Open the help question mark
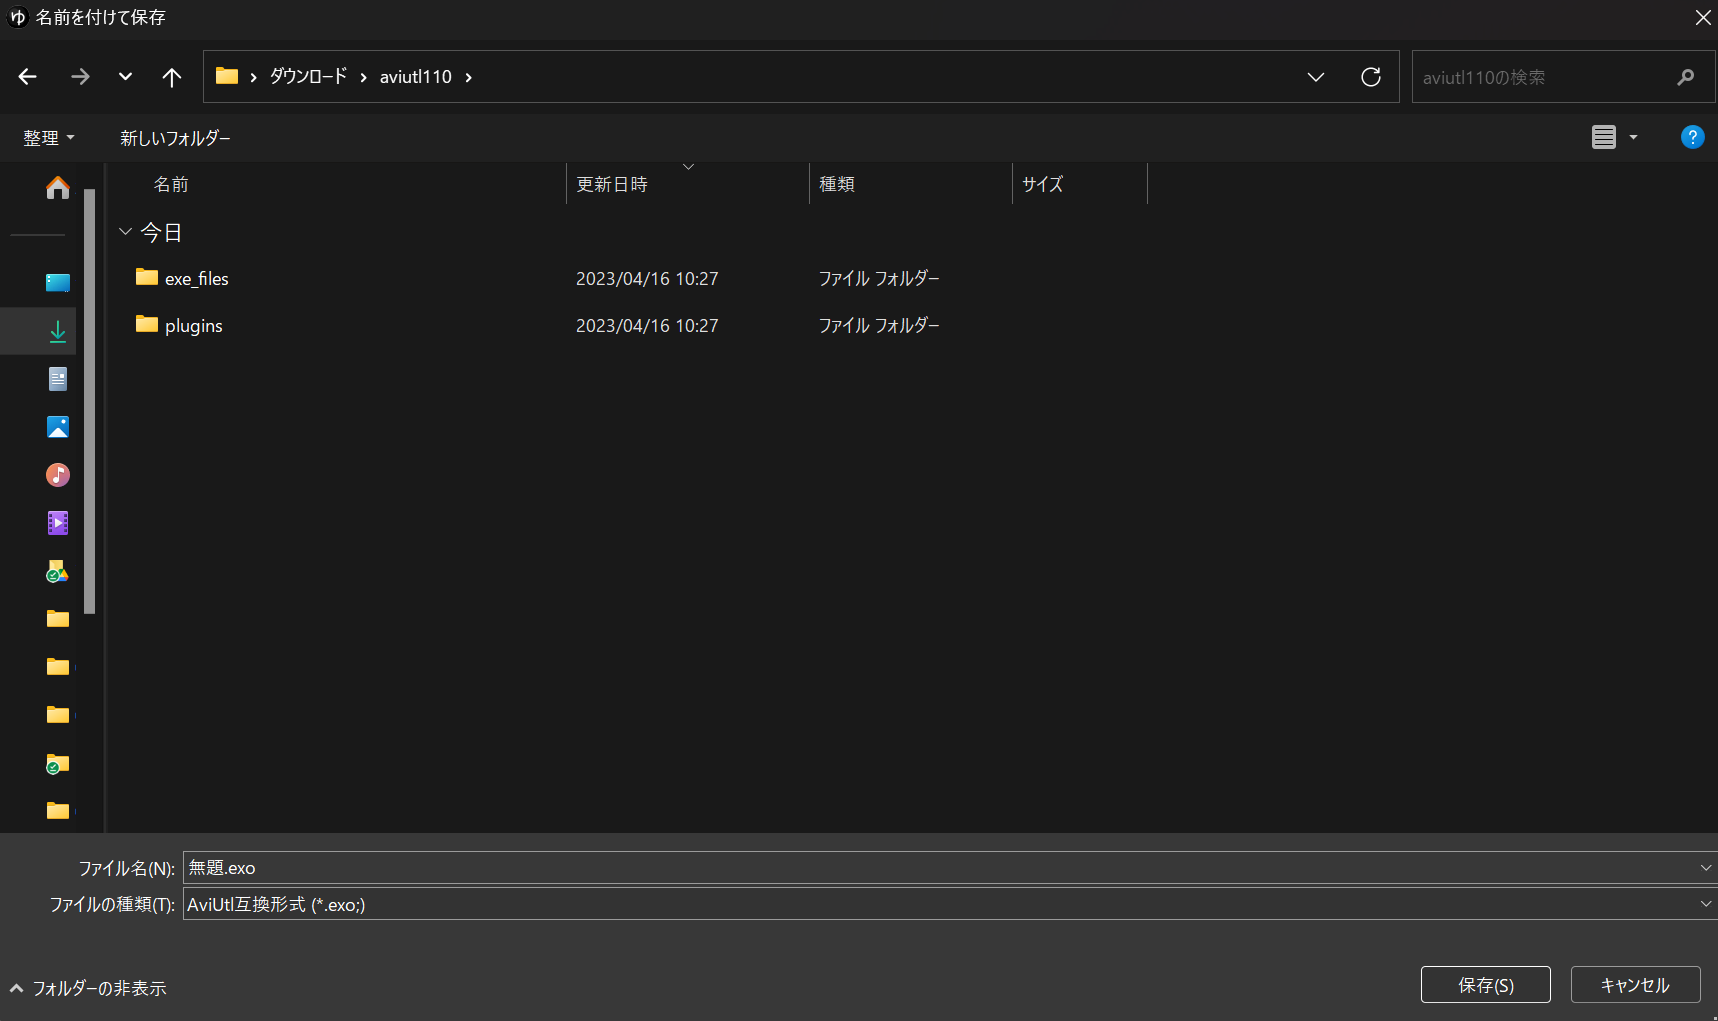This screenshot has width=1718, height=1021. click(1692, 137)
